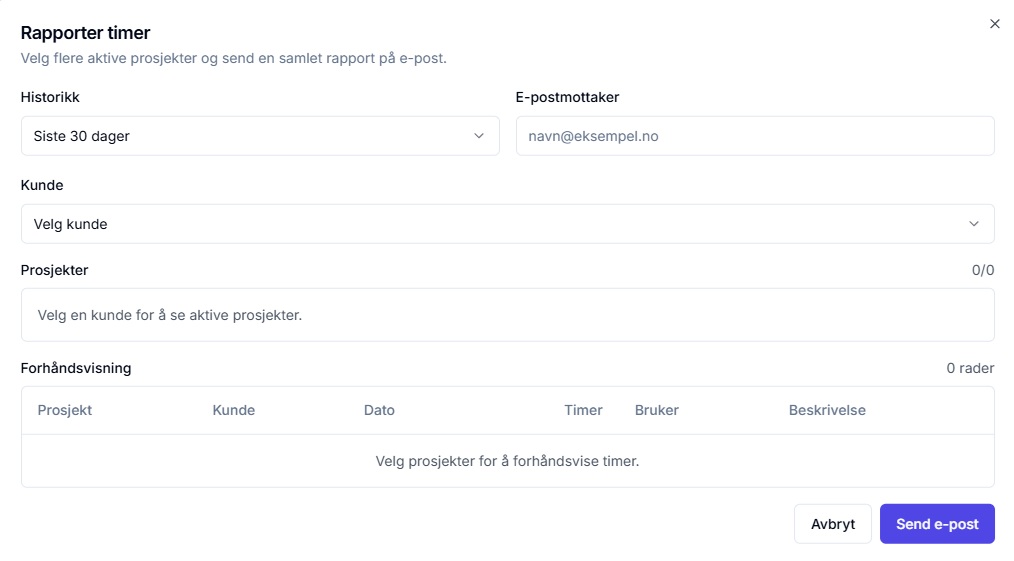Click the Historikk field label
The width and height of the screenshot is (1014, 561).
coord(50,97)
